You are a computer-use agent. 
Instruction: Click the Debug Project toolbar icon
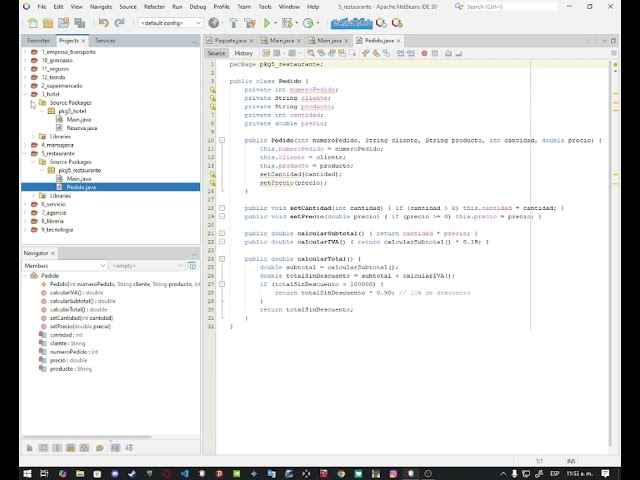tap(287, 23)
